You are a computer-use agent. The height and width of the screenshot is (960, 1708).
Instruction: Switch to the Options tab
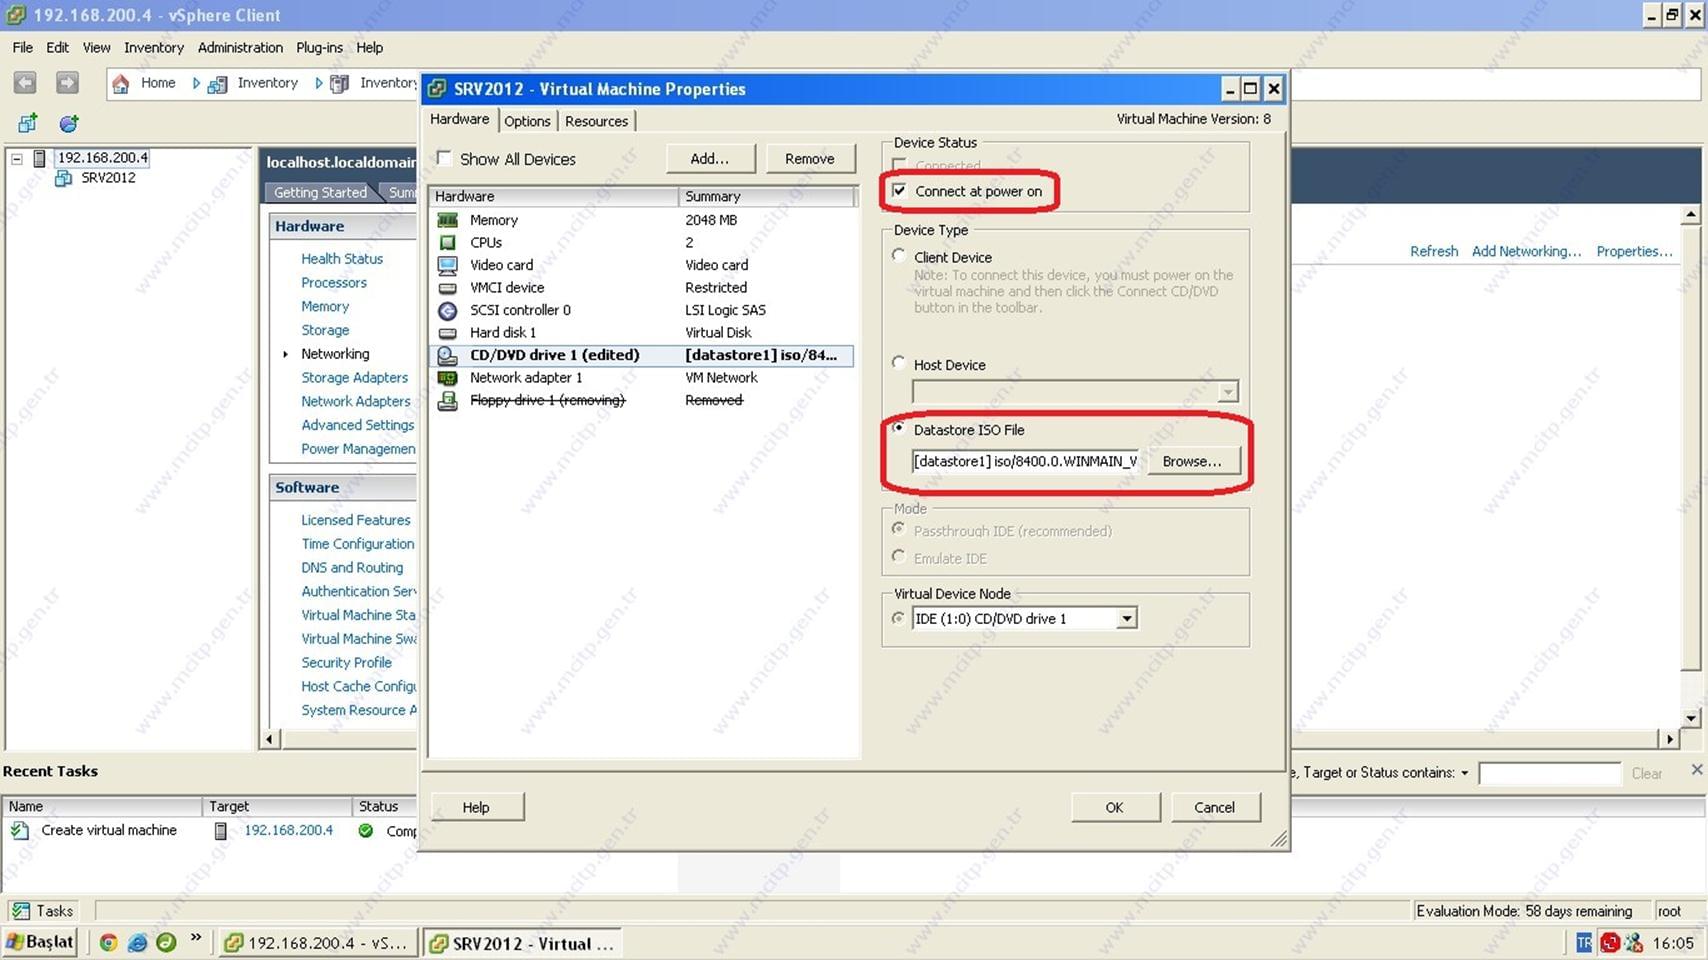pyautogui.click(x=527, y=121)
